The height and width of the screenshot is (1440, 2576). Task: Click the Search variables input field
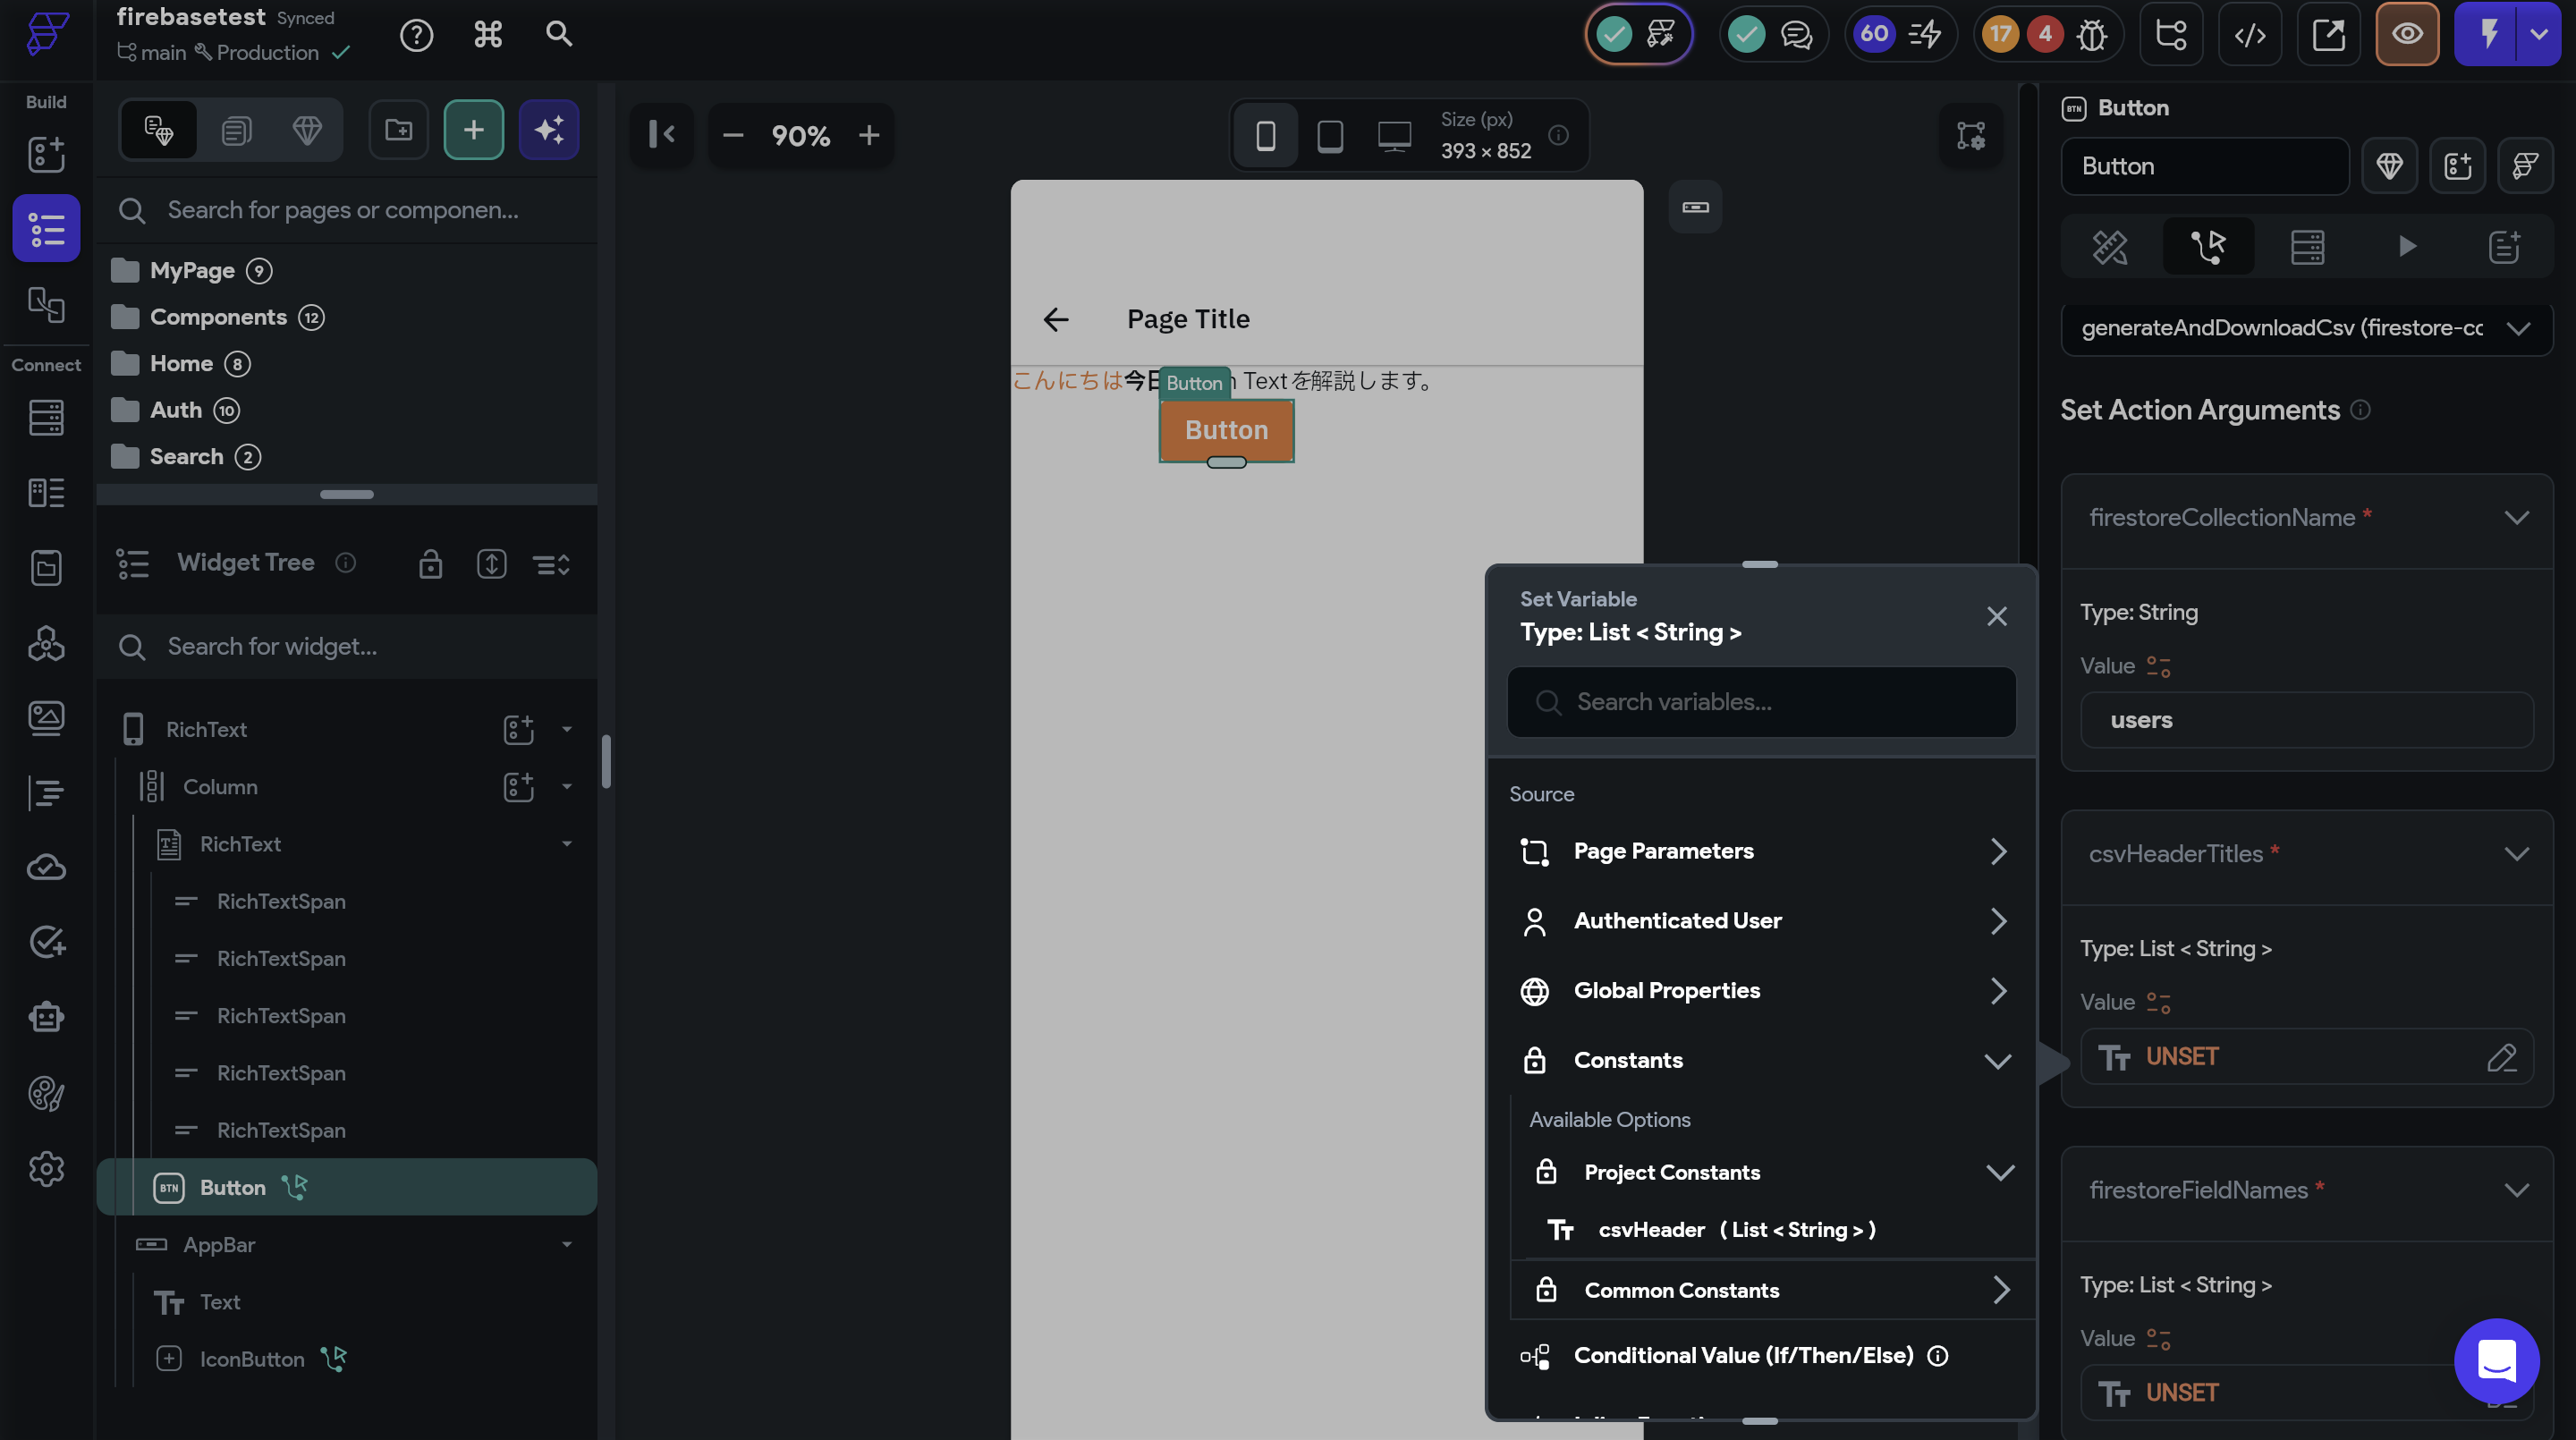tap(1761, 702)
